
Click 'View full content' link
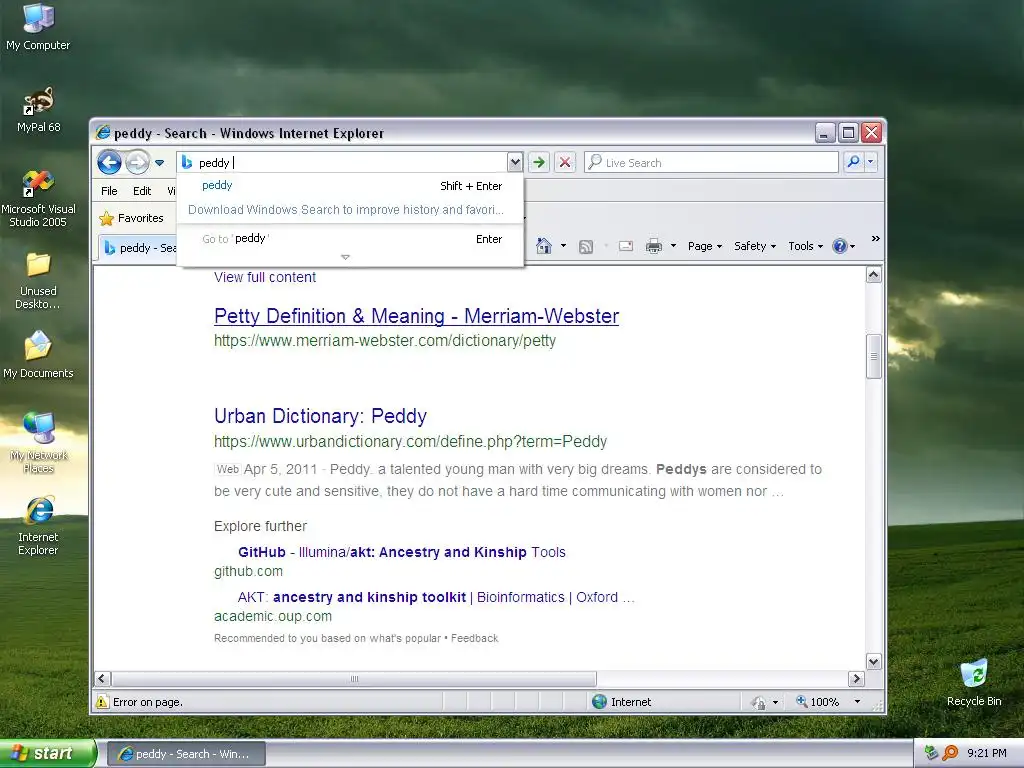coord(264,277)
